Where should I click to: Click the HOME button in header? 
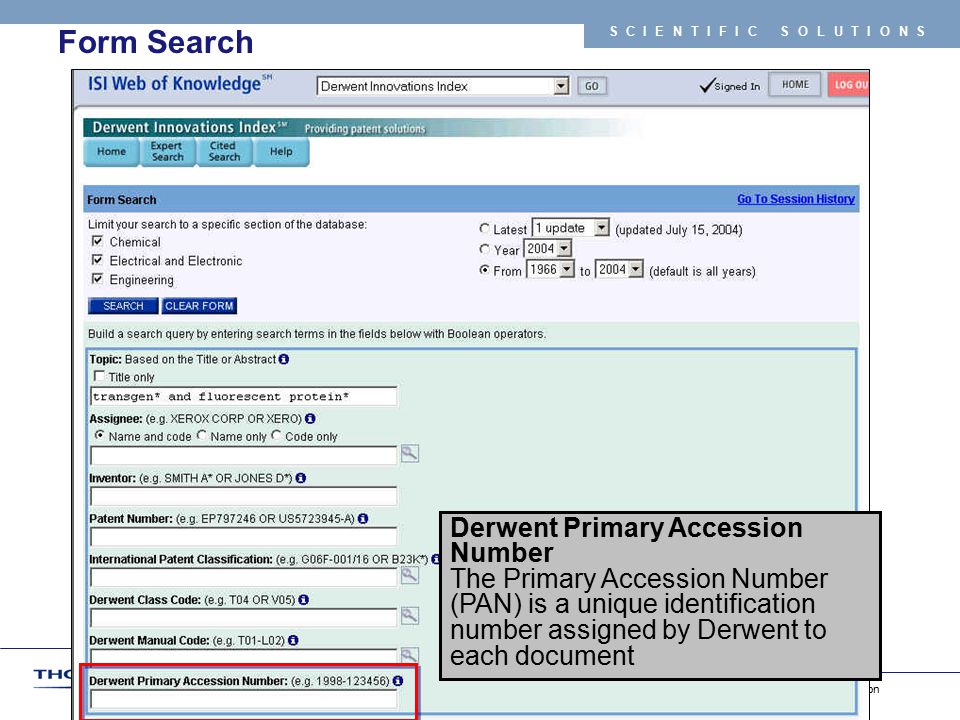click(795, 84)
